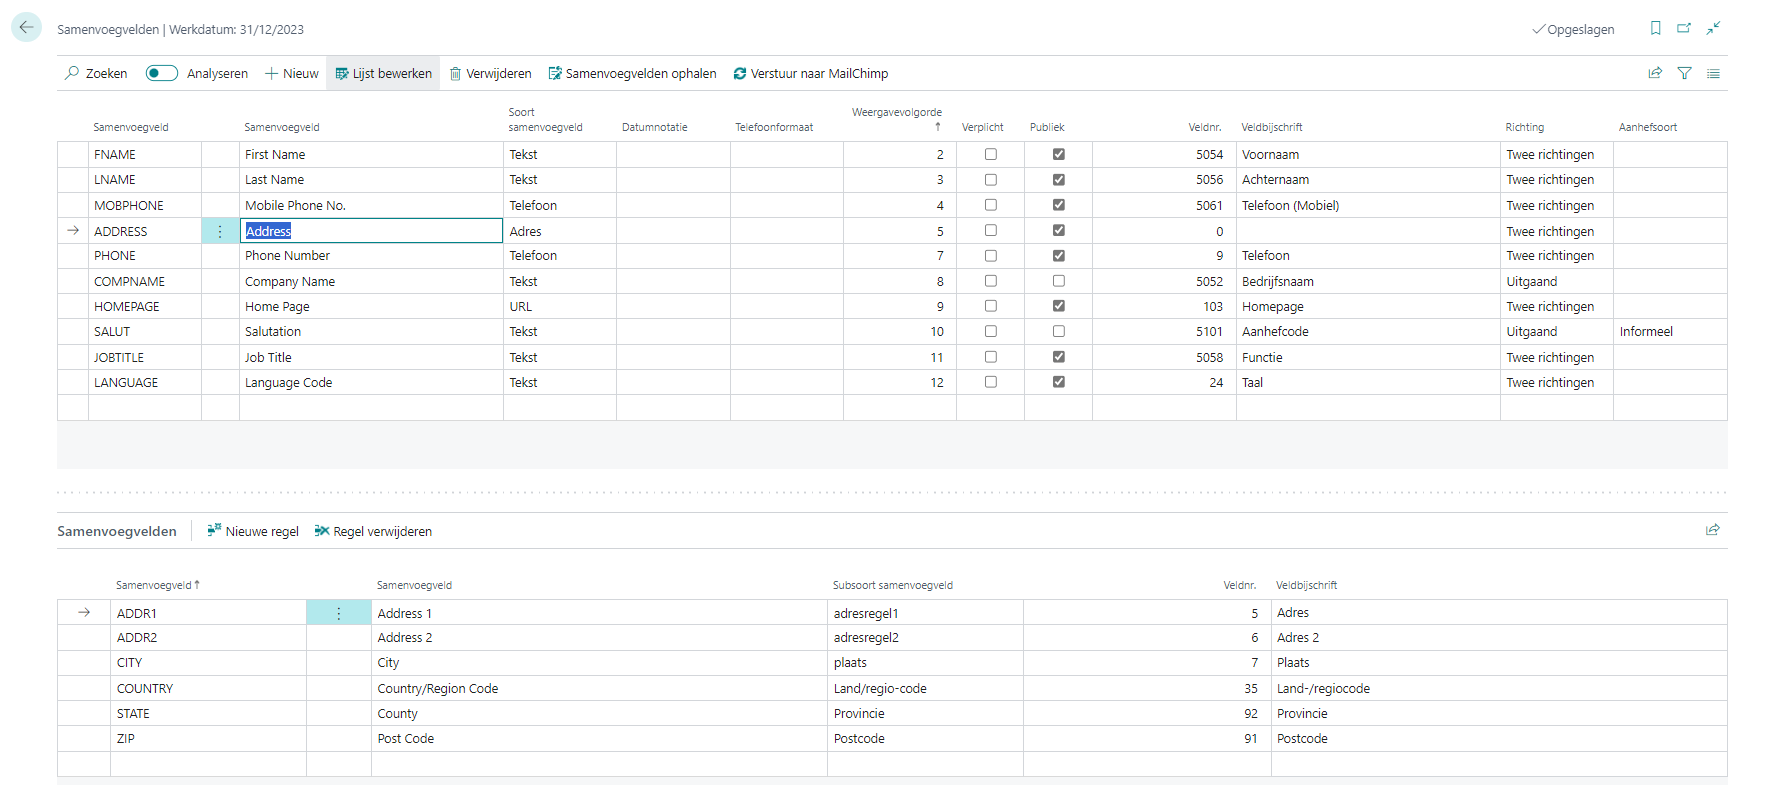Click the bookmark icon in header

click(x=1655, y=28)
